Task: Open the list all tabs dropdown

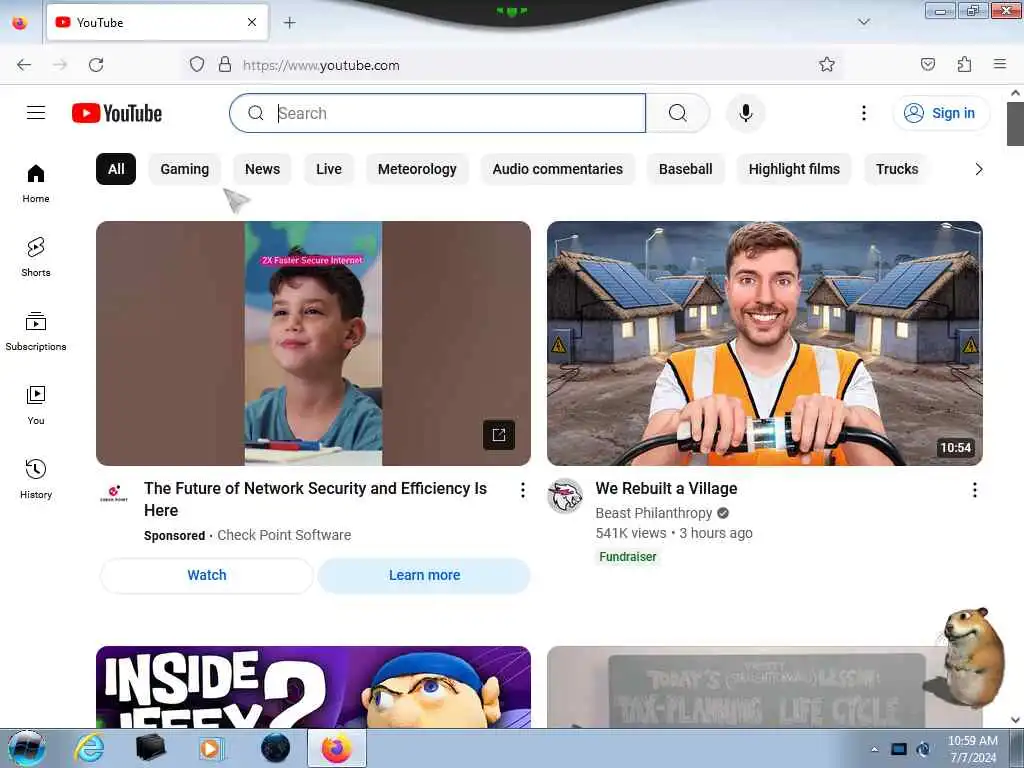Action: [x=863, y=22]
